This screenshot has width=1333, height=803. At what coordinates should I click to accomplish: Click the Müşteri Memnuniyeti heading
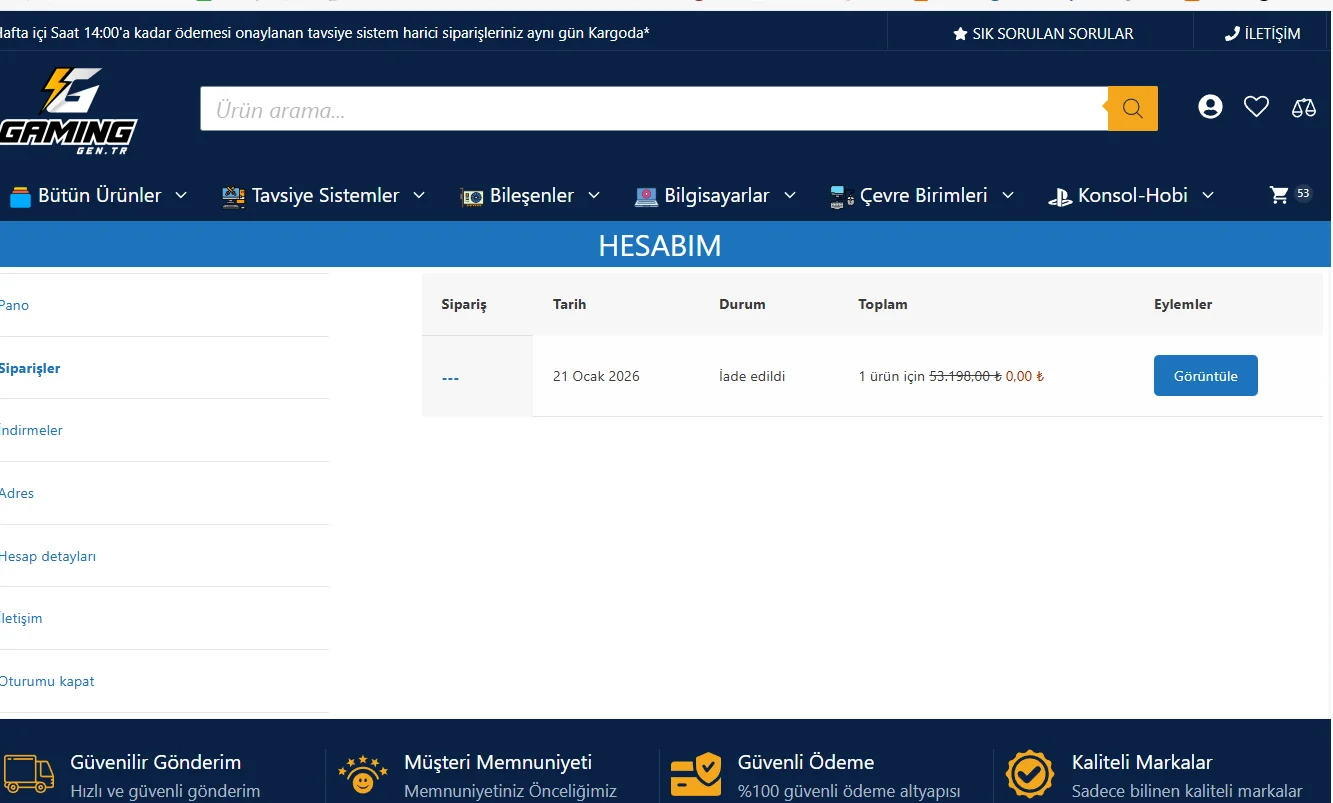tap(498, 762)
